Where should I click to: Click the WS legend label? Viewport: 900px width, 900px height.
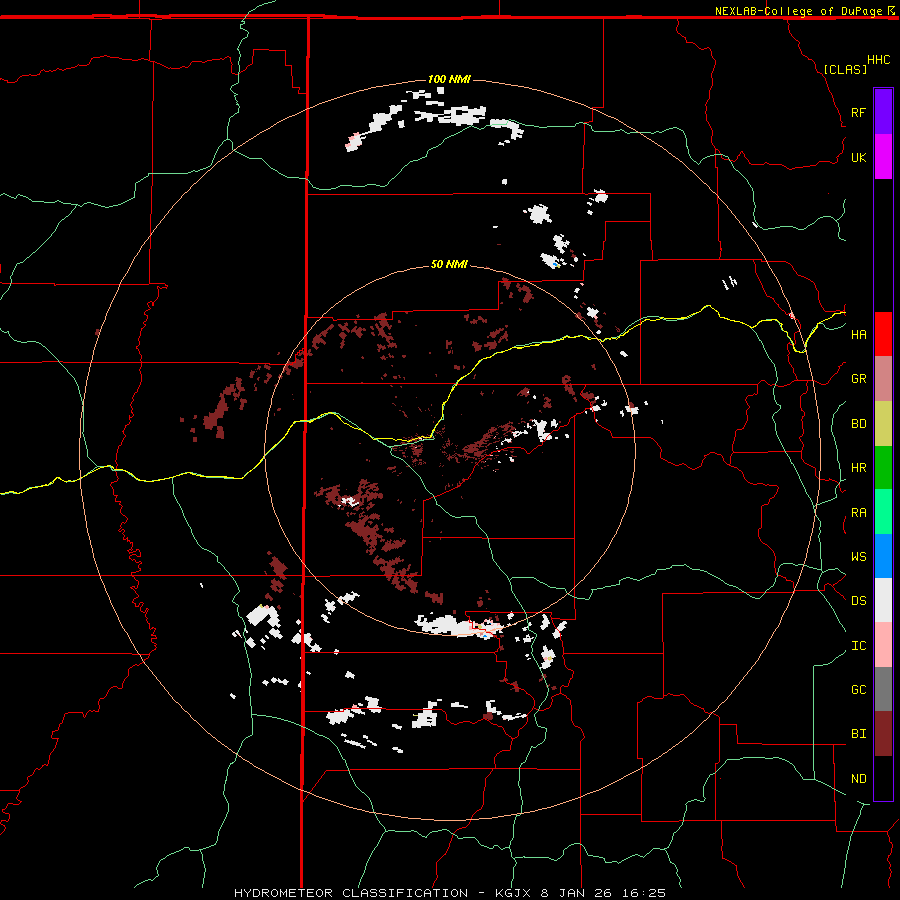[858, 557]
